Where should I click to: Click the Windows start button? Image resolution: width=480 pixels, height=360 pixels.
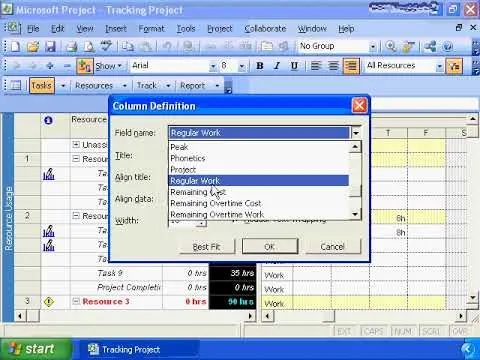tap(35, 349)
